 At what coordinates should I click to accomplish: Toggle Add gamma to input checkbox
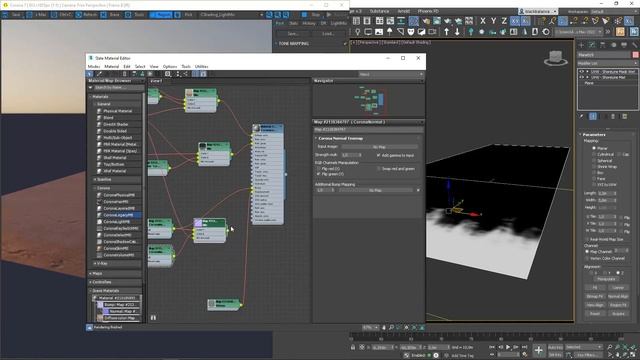378,155
